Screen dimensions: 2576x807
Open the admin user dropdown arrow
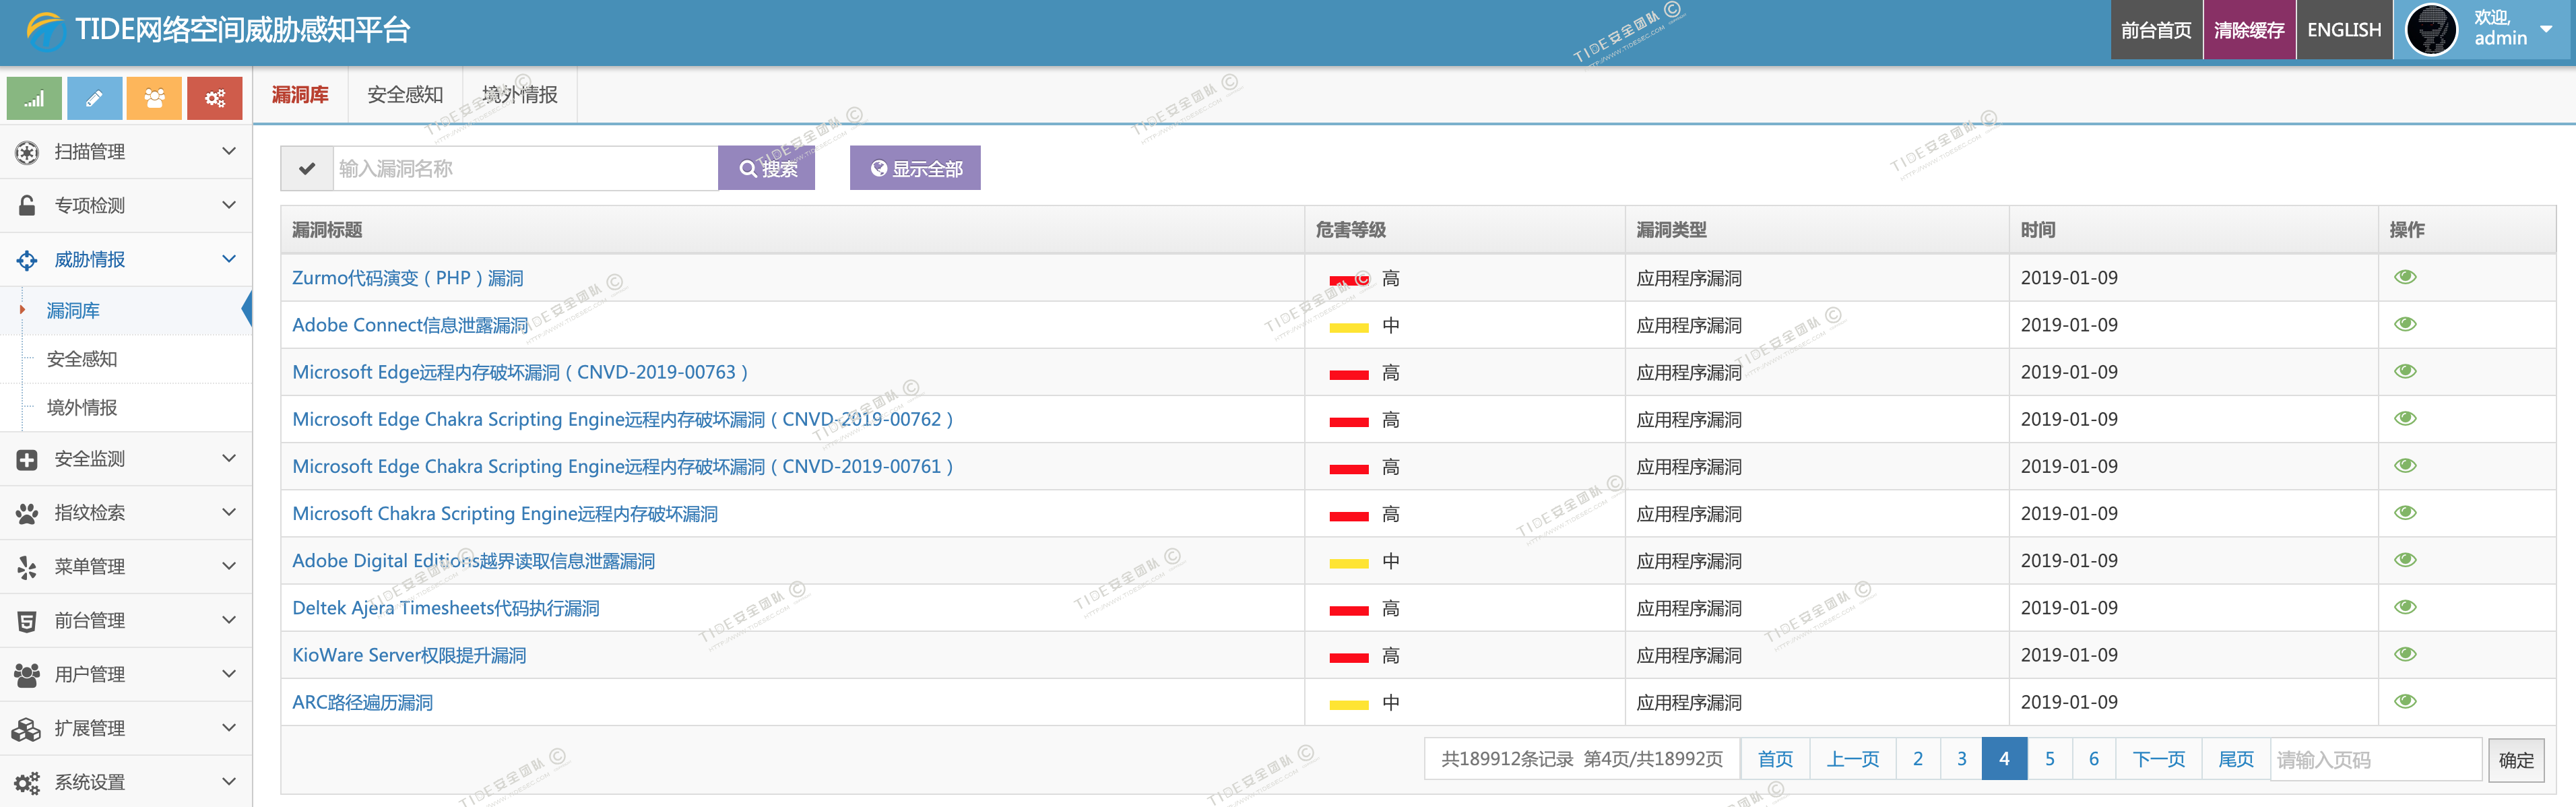2546,30
